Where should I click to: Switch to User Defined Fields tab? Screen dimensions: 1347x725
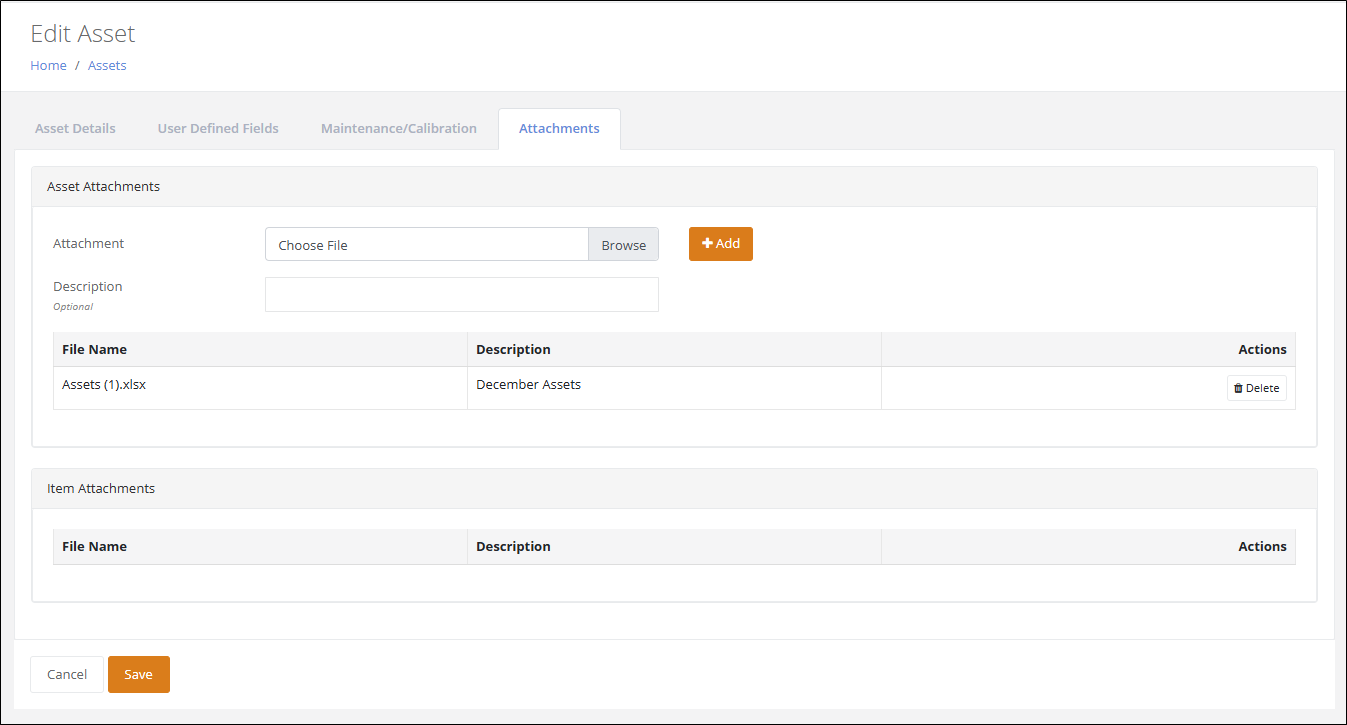(218, 128)
